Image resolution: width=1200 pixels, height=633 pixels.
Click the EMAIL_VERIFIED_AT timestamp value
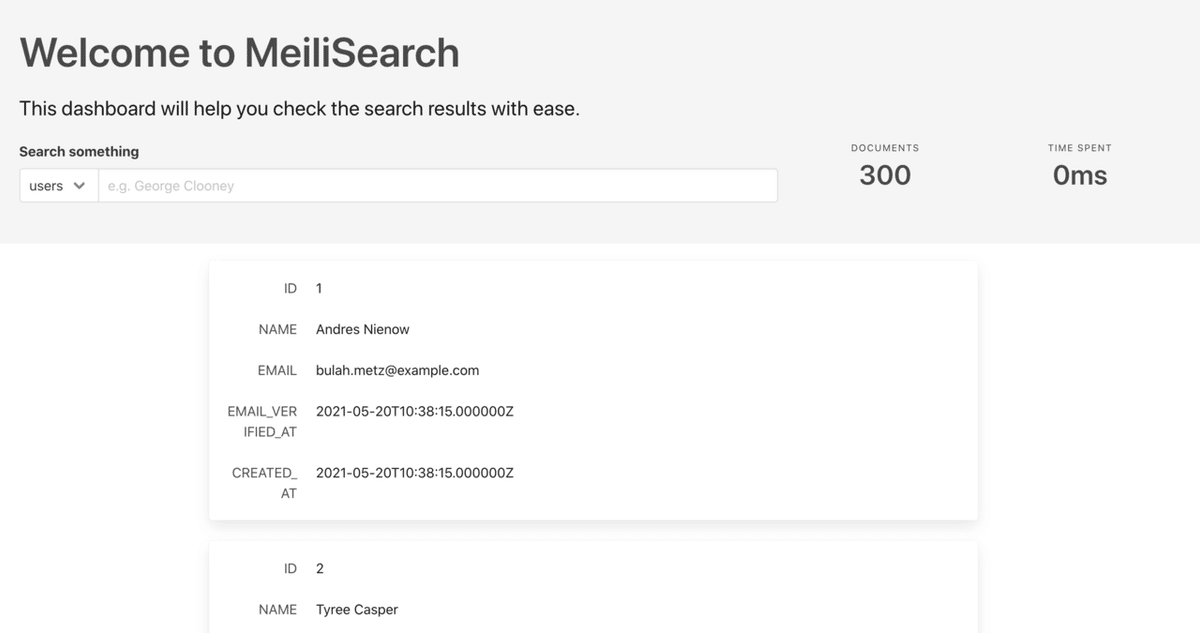click(414, 411)
